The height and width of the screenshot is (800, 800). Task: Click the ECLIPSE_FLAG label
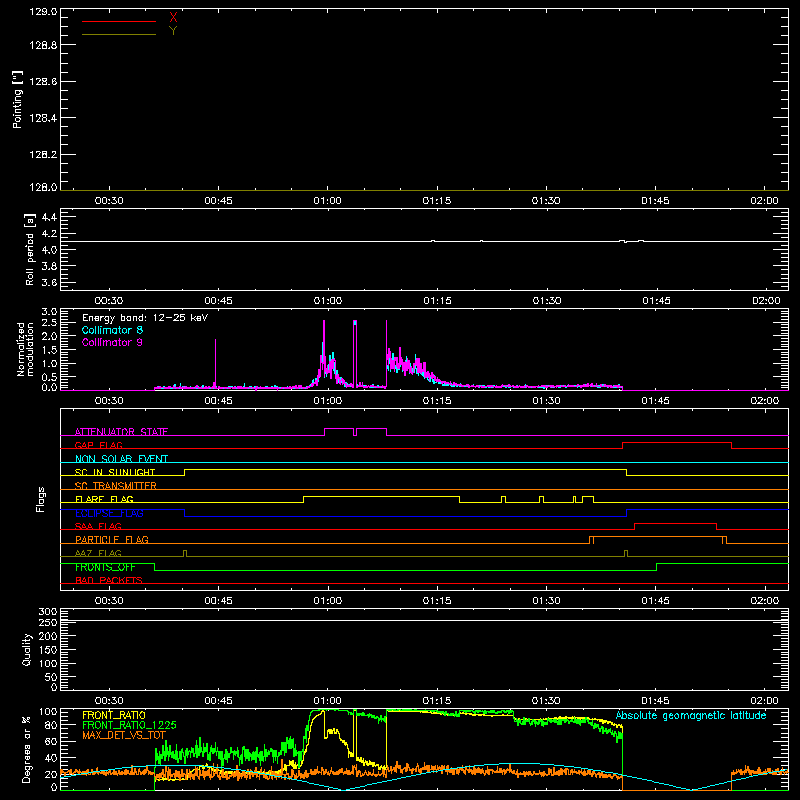point(109,513)
